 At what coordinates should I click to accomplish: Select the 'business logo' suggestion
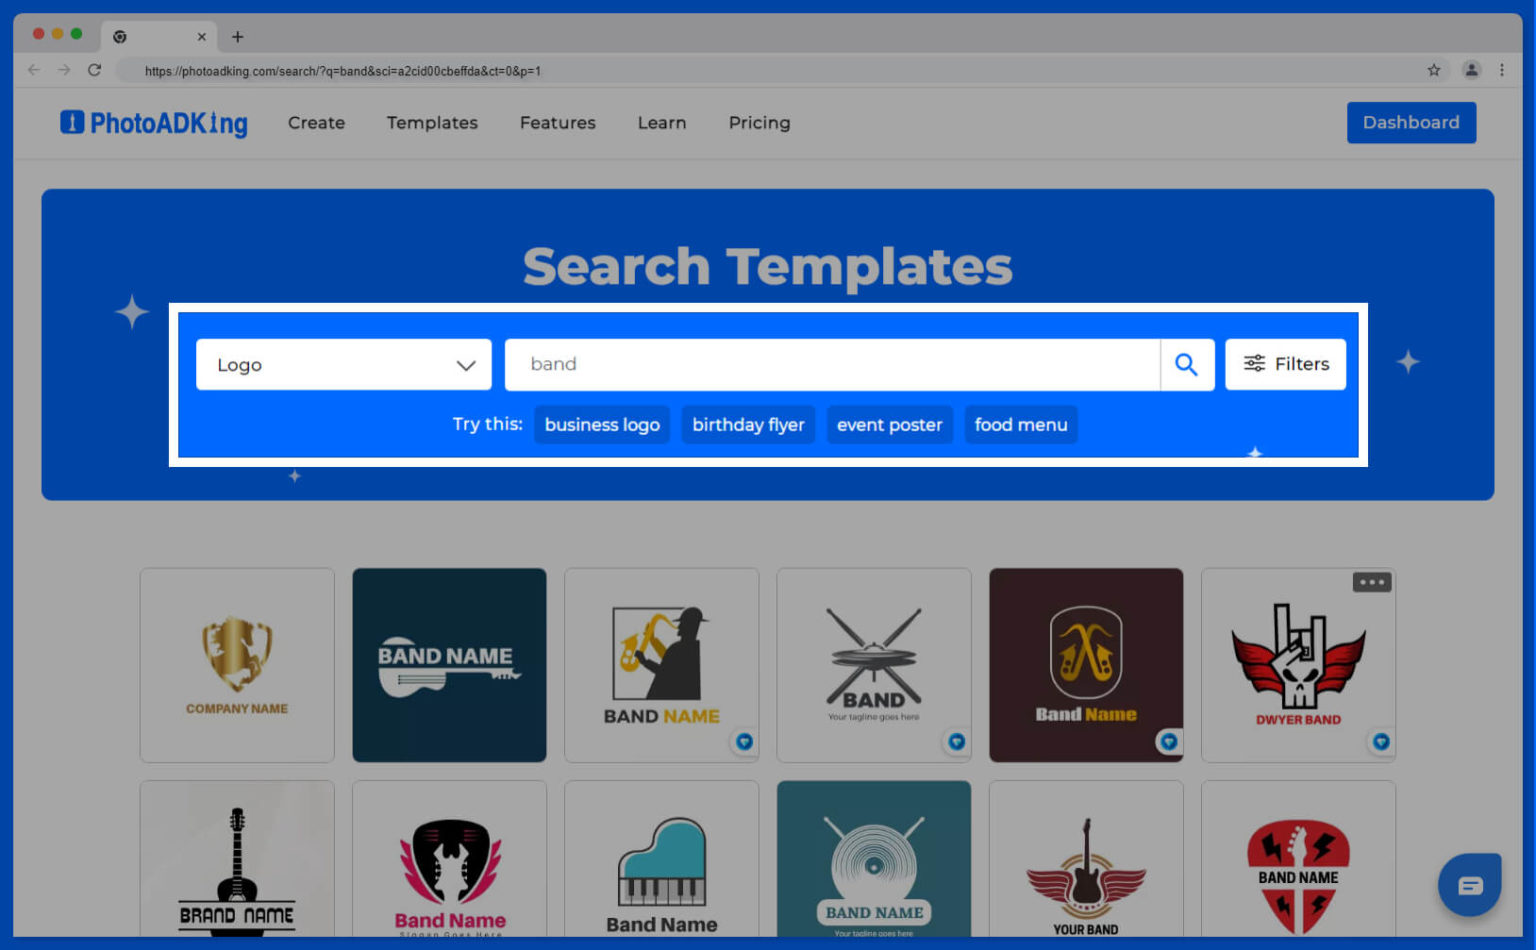pos(602,425)
